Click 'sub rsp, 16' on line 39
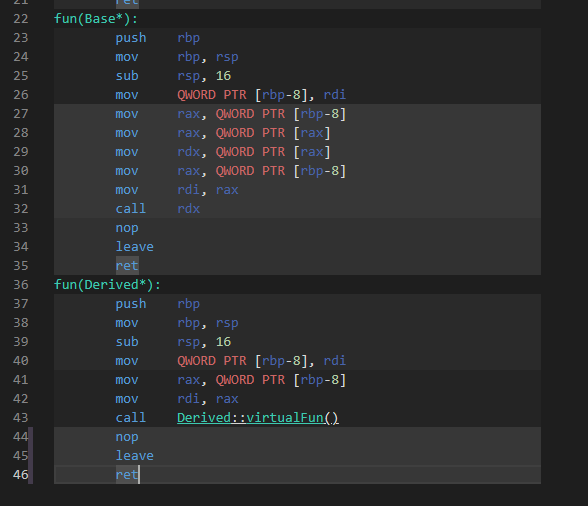 173,342
